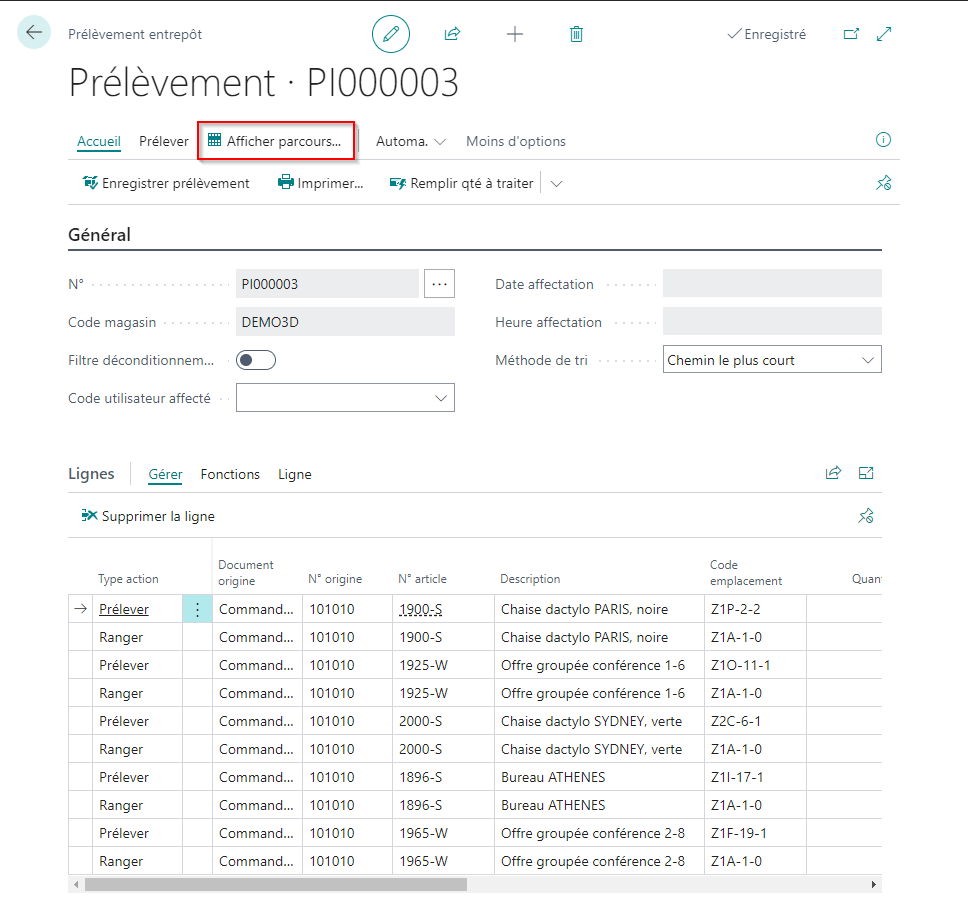Click the expand fullscreen arrows icon
The image size is (968, 914).
coord(884,34)
